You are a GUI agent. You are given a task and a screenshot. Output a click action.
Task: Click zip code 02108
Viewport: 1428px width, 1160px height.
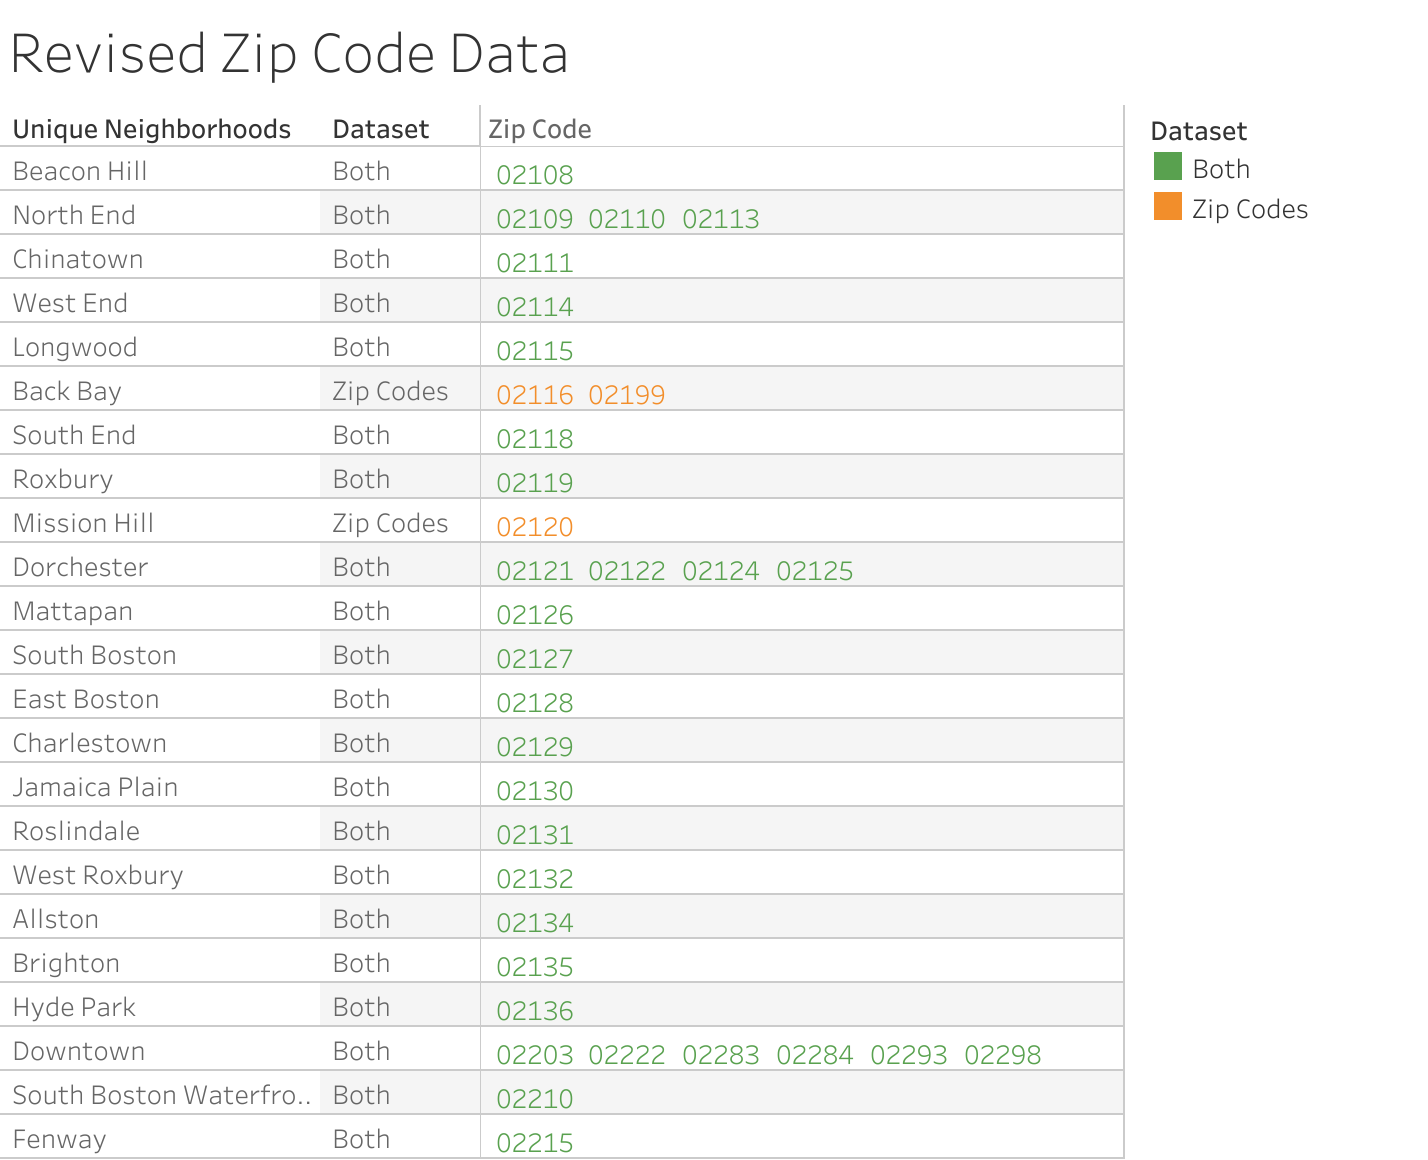click(535, 175)
